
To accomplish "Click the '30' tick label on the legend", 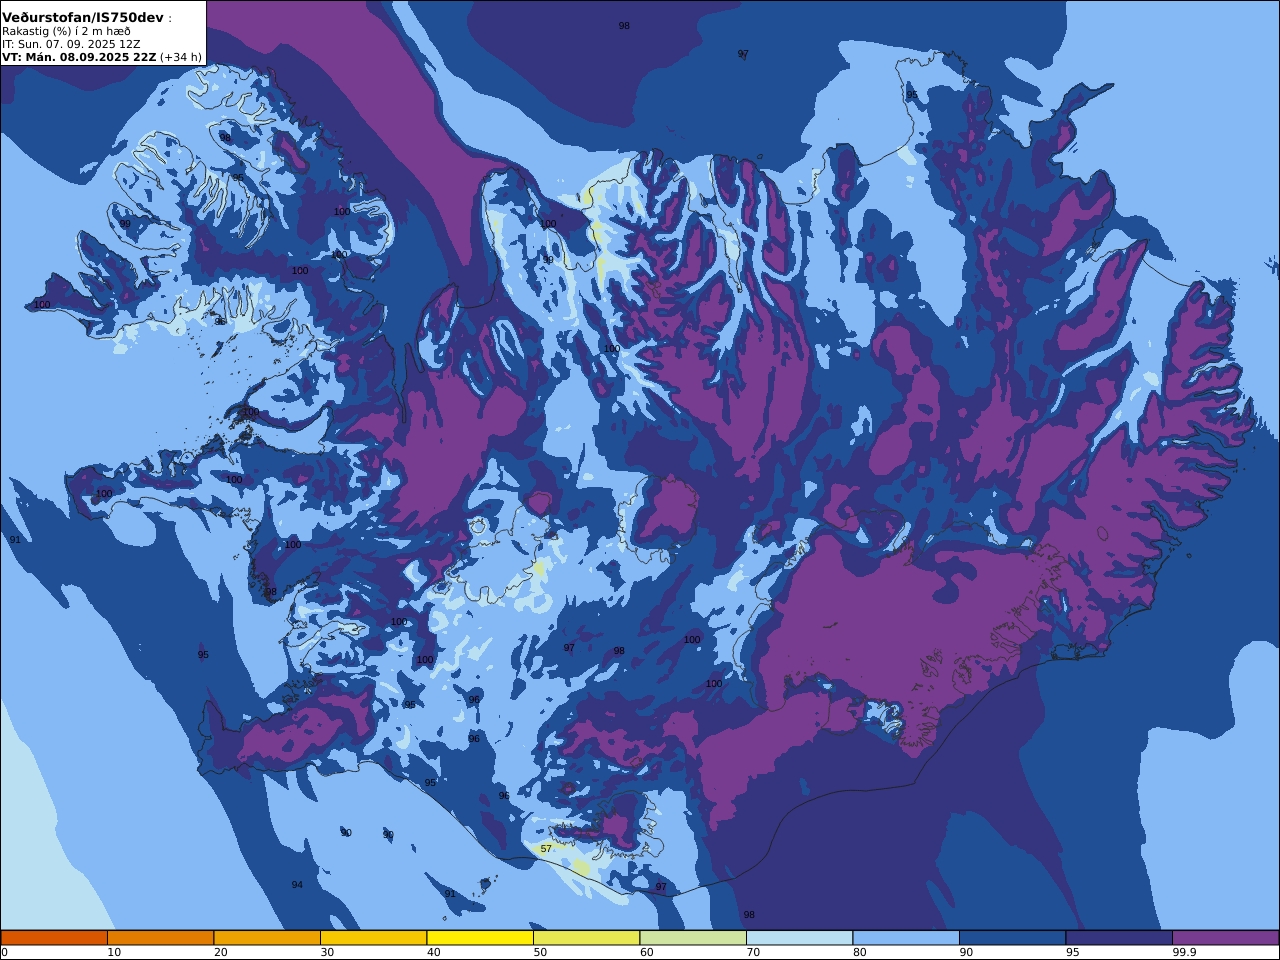I will [327, 952].
